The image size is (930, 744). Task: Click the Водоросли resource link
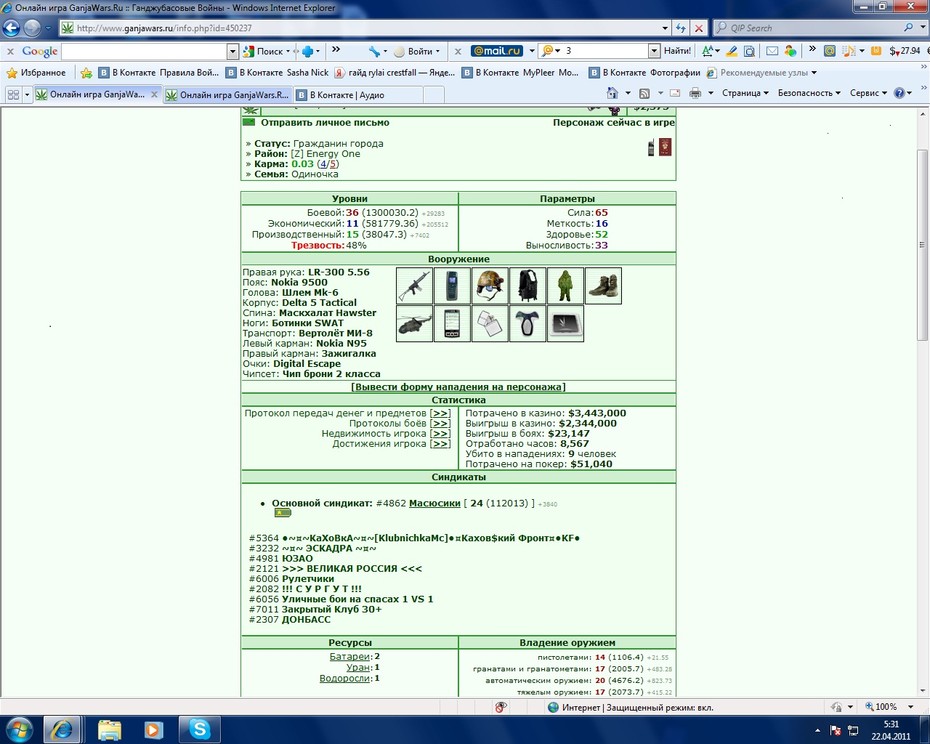coord(345,678)
